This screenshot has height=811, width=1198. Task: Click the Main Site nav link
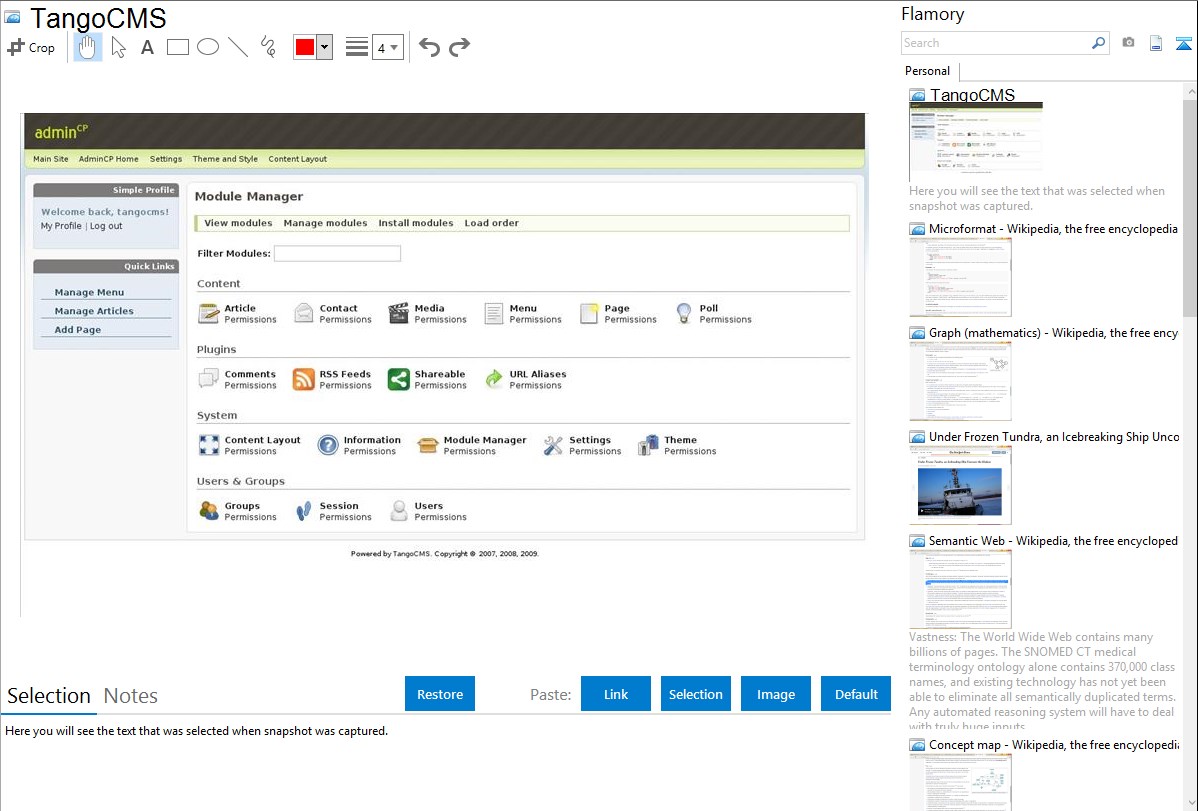click(x=50, y=159)
